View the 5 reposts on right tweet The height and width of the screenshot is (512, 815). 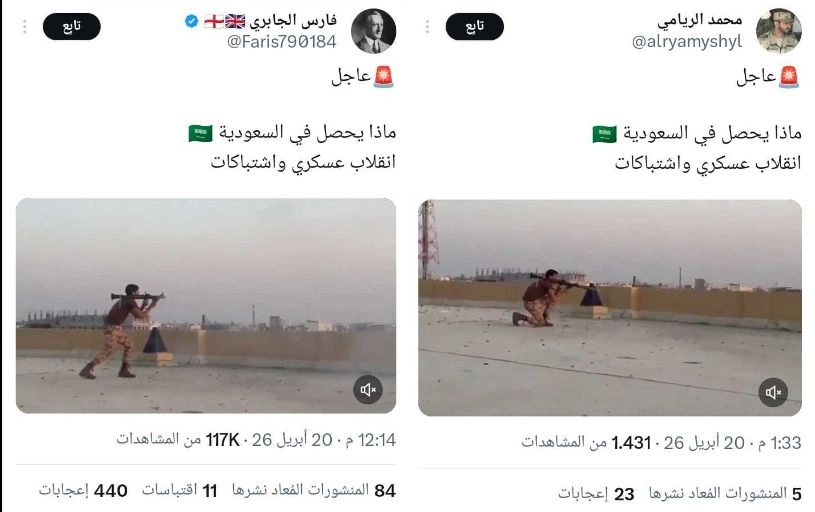(725, 493)
